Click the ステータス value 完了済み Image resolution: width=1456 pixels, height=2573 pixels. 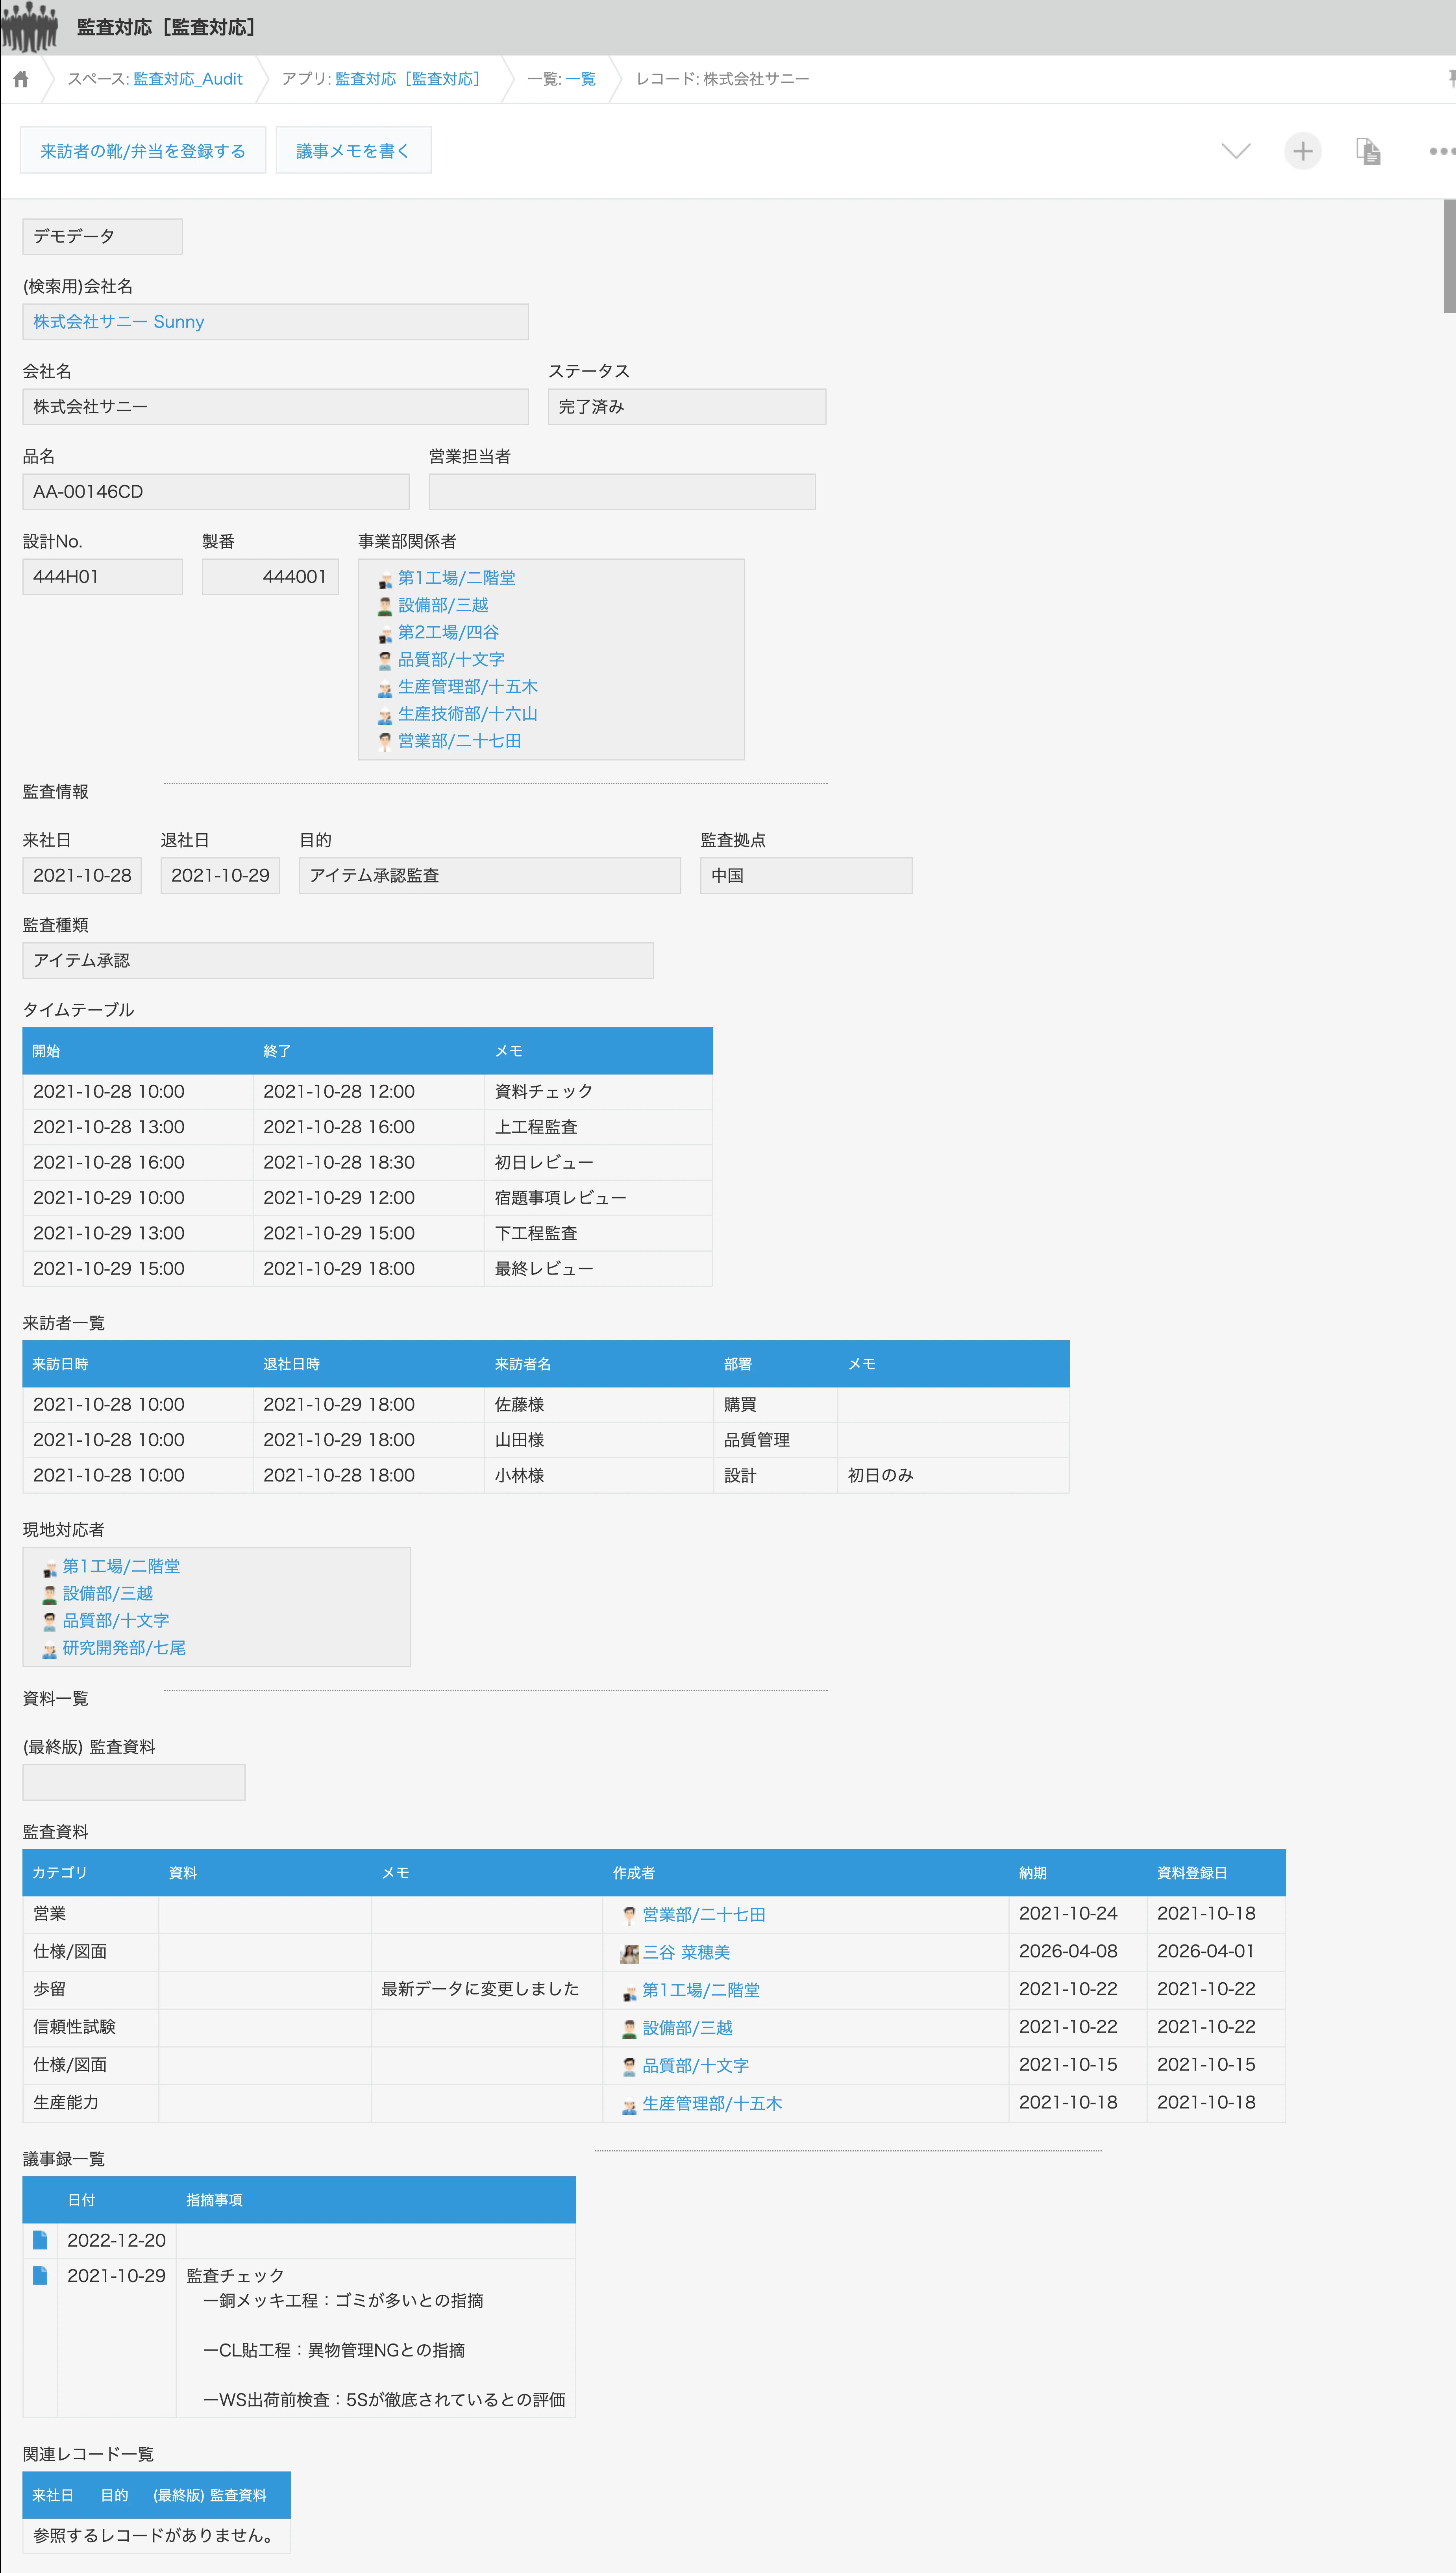pos(687,407)
